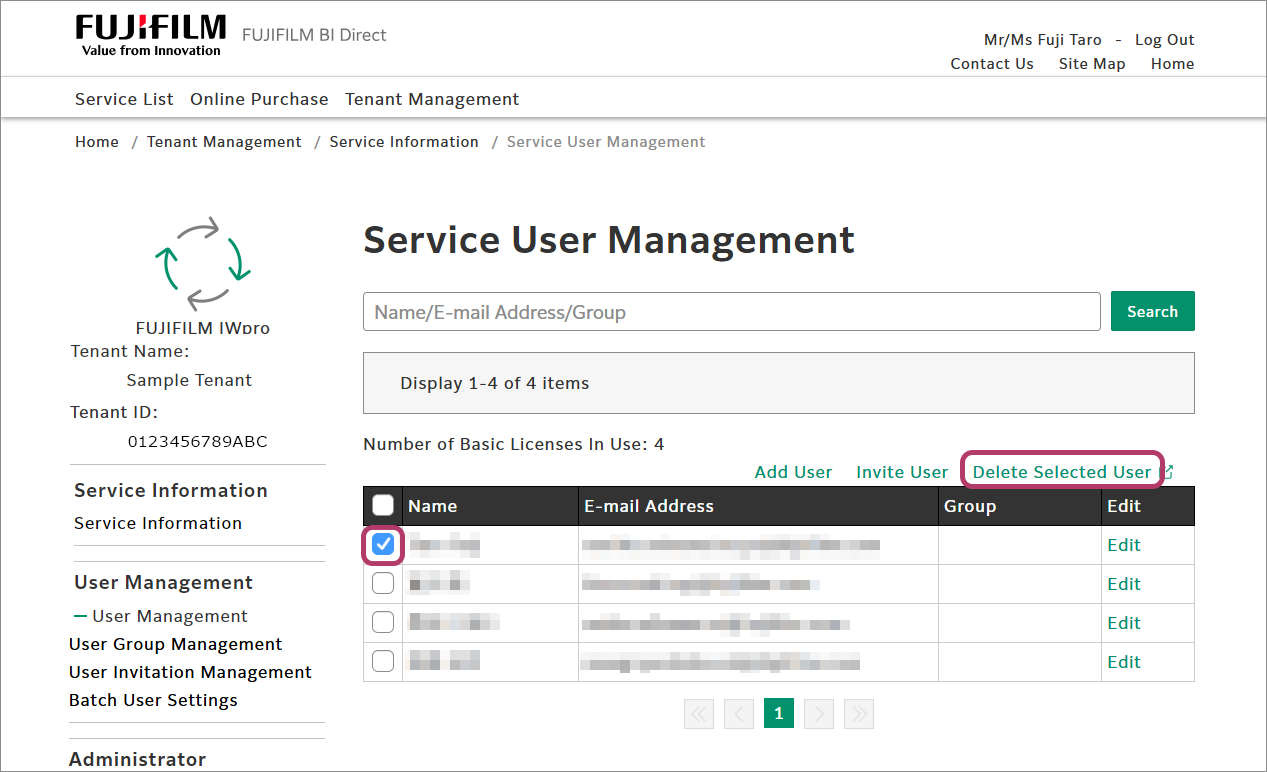The image size is (1267, 772).
Task: Toggle the select-all checkbox in table header
Action: tap(383, 506)
